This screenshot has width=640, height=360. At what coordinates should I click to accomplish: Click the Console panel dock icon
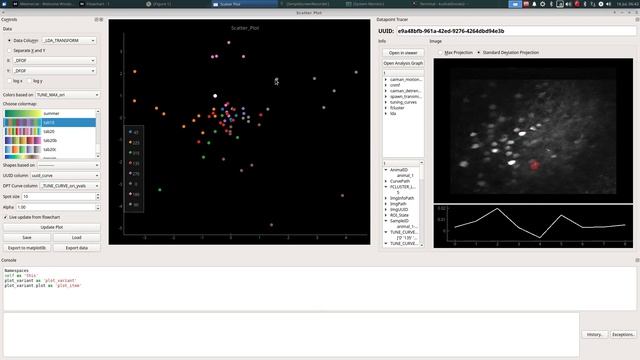tap(637, 260)
